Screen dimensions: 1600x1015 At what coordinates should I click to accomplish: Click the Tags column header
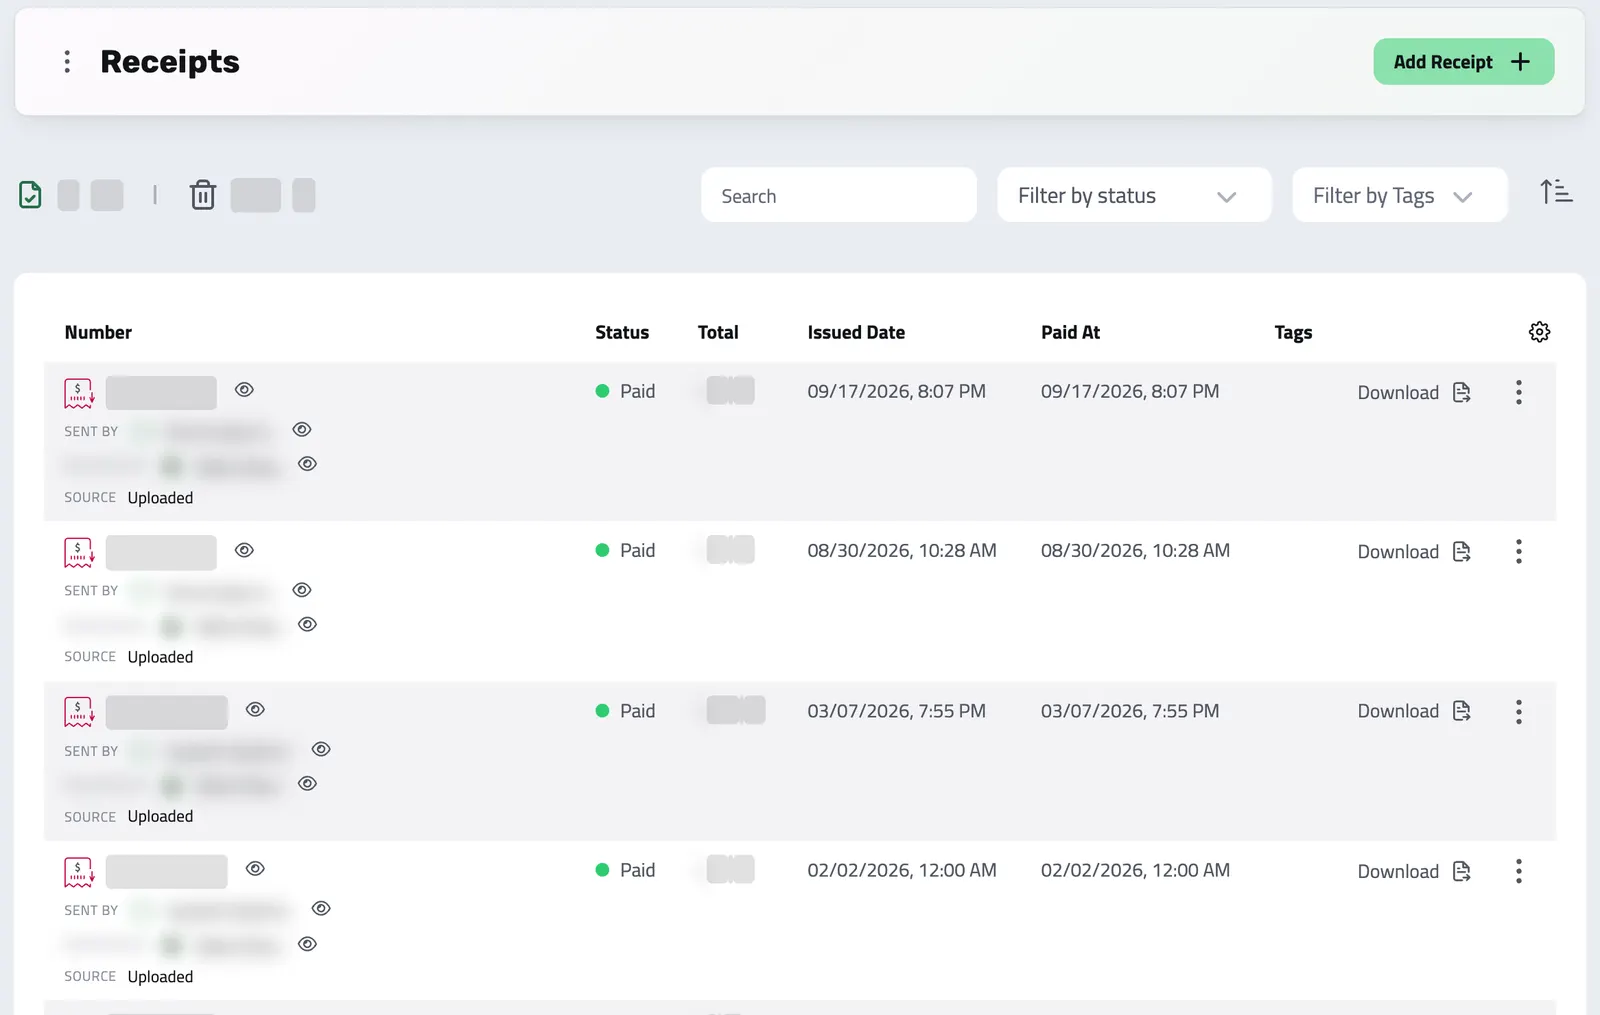coord(1293,332)
